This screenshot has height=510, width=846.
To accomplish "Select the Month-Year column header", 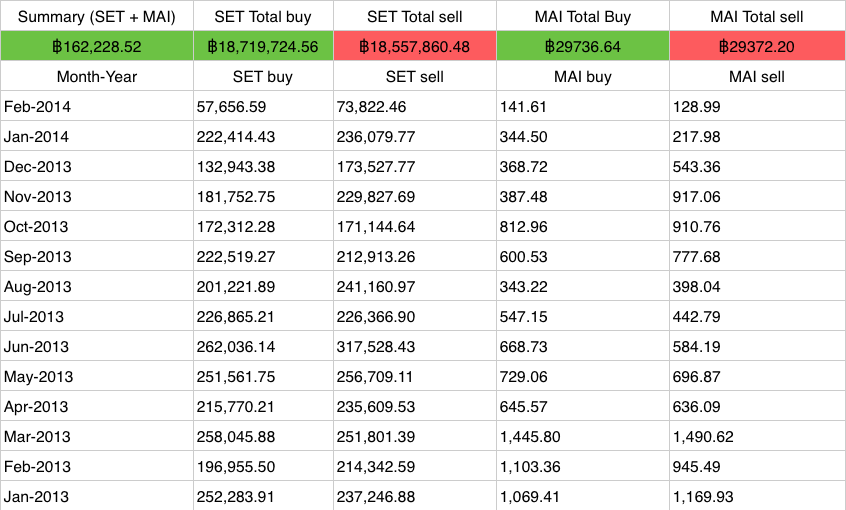I will [x=97, y=76].
